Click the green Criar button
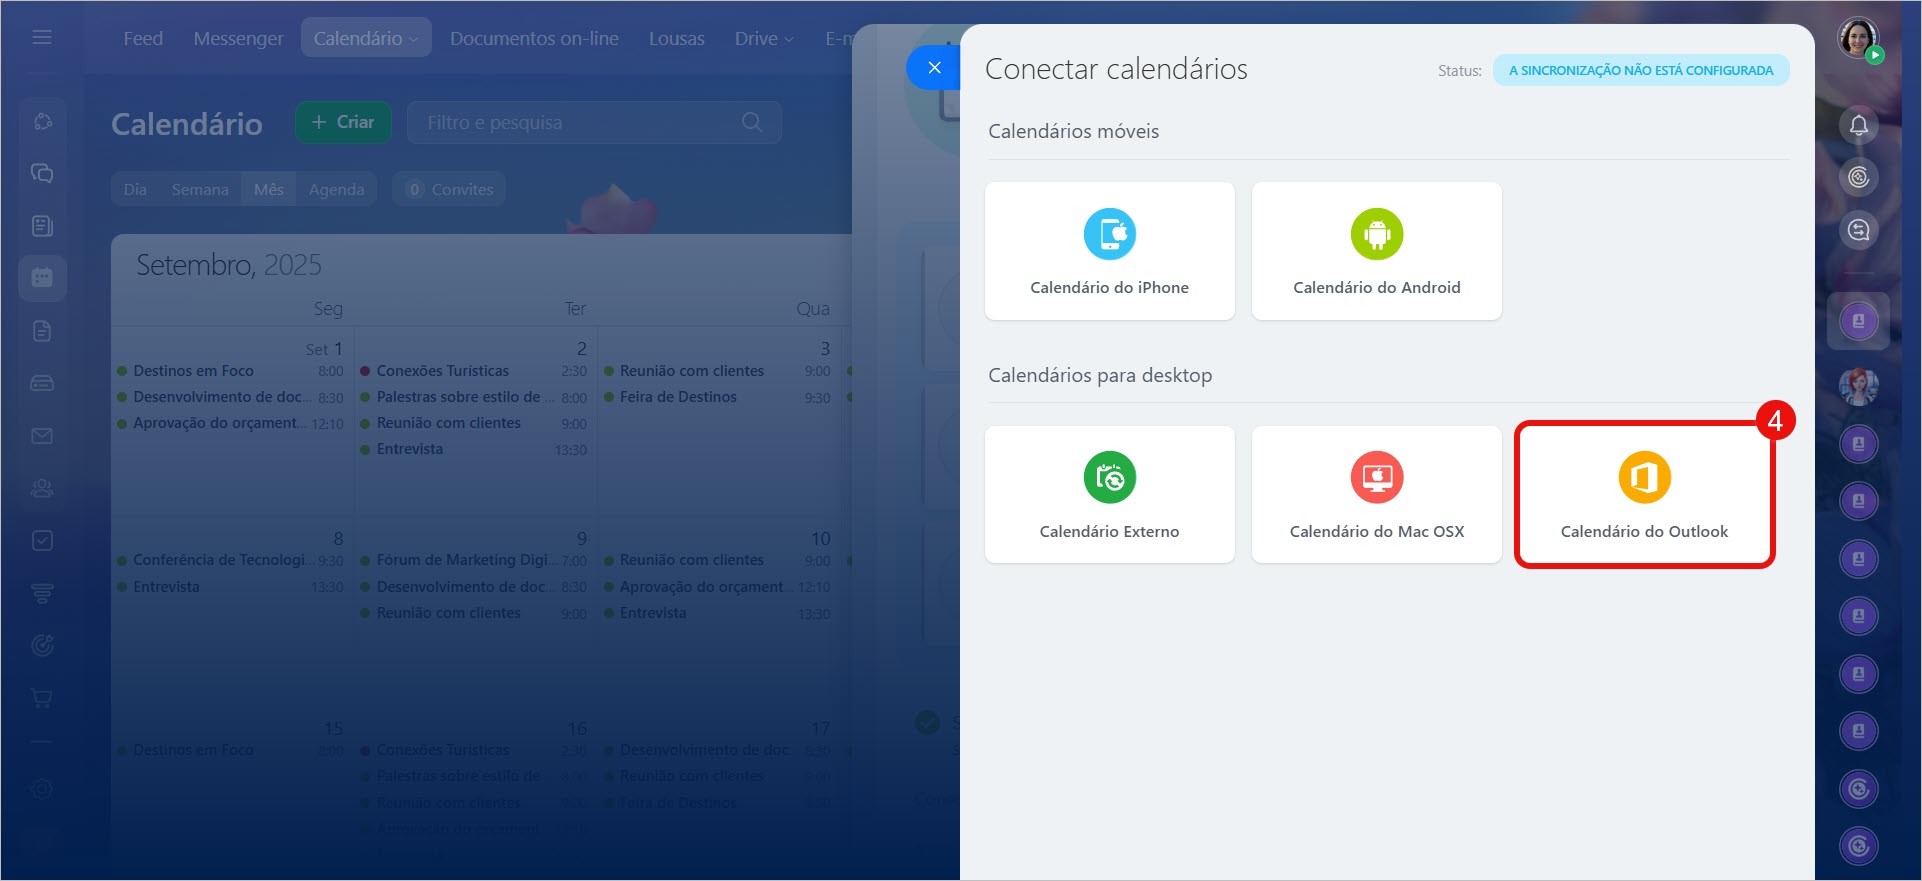Viewport: 1922px width, 881px height. click(x=342, y=122)
